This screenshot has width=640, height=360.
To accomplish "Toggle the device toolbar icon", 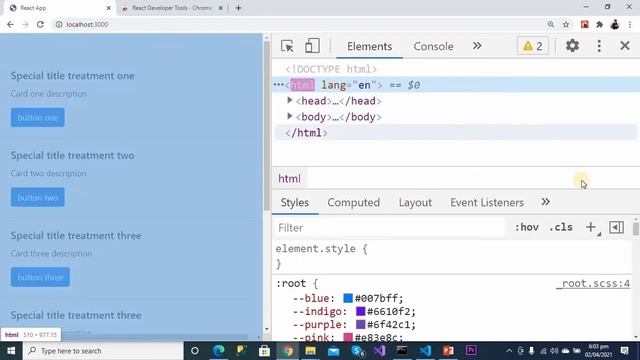I will [x=312, y=46].
